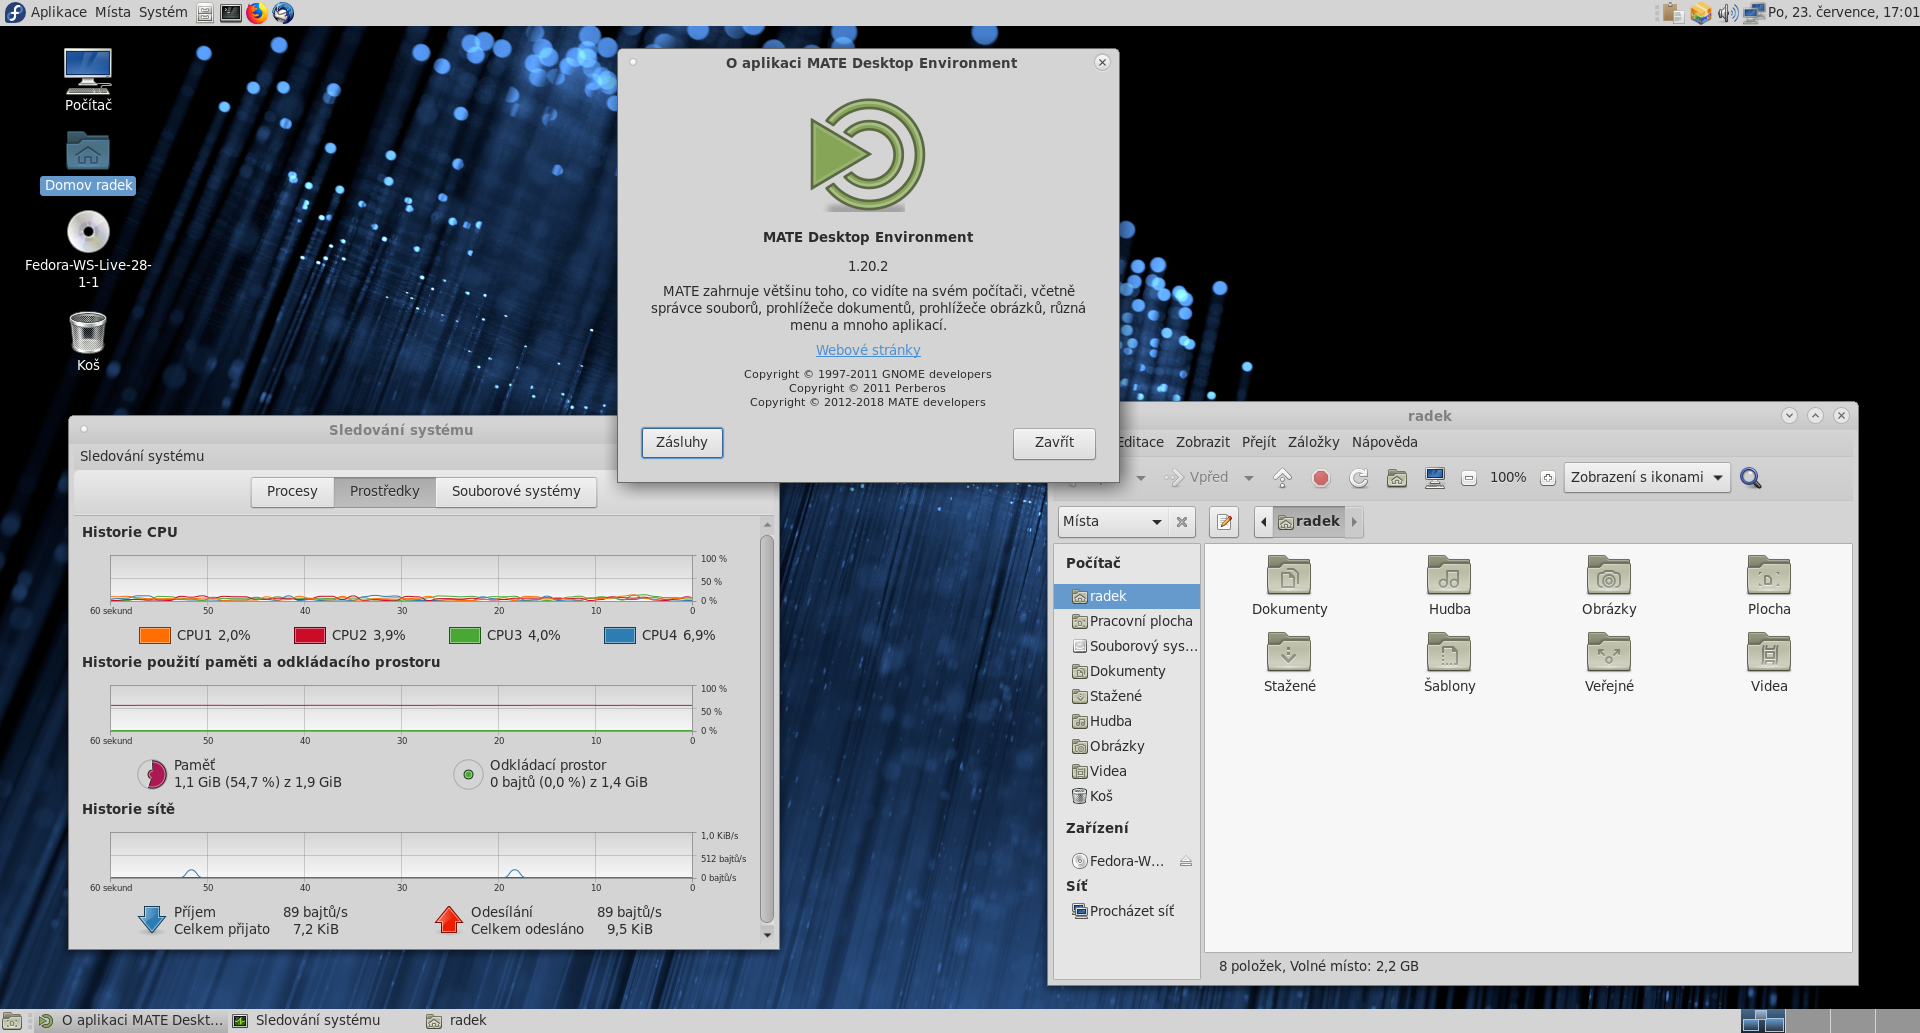Click the magnifier Search icon in file manager

(1750, 478)
